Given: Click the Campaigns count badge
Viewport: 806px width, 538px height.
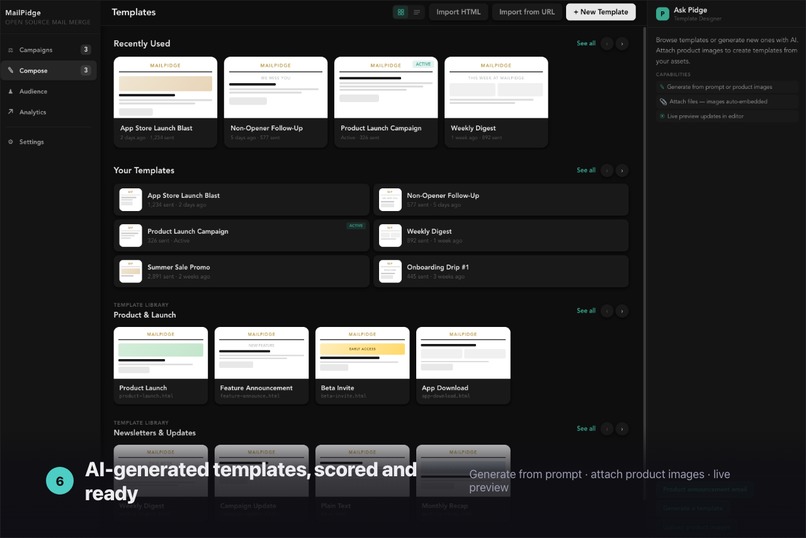Looking at the screenshot, I should 86,49.
